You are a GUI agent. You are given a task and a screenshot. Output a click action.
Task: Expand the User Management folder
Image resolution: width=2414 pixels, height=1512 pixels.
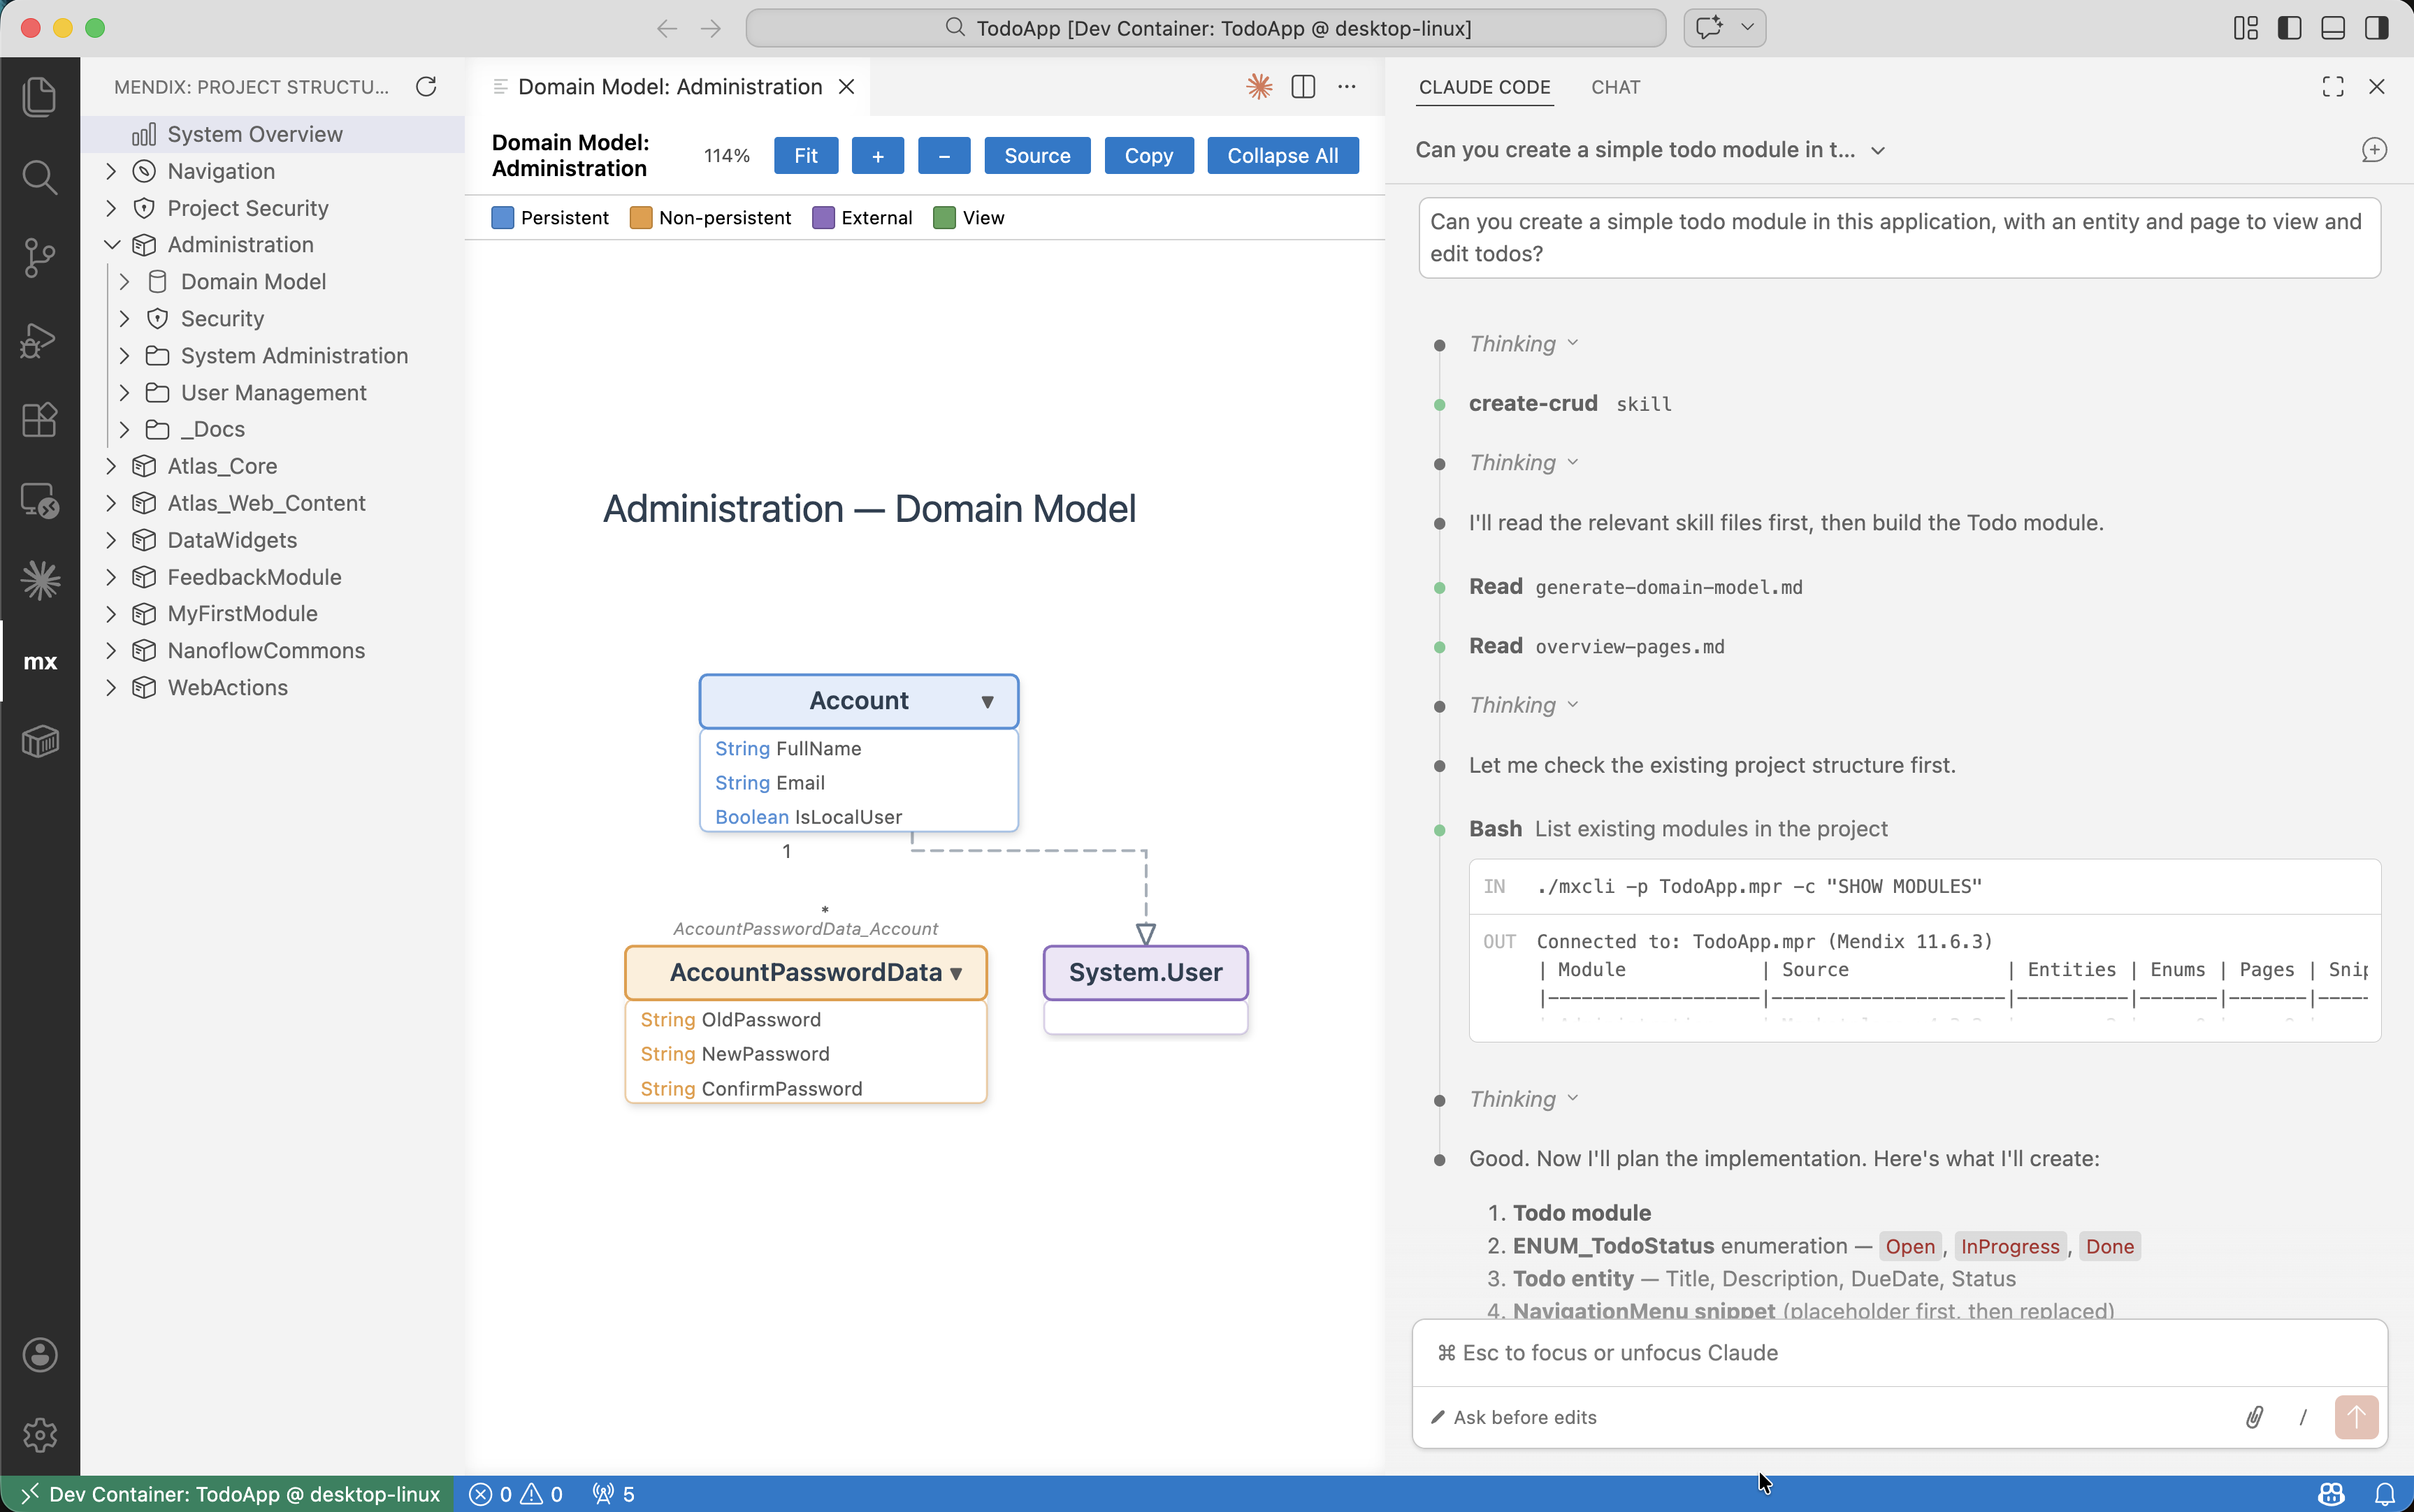tap(124, 393)
